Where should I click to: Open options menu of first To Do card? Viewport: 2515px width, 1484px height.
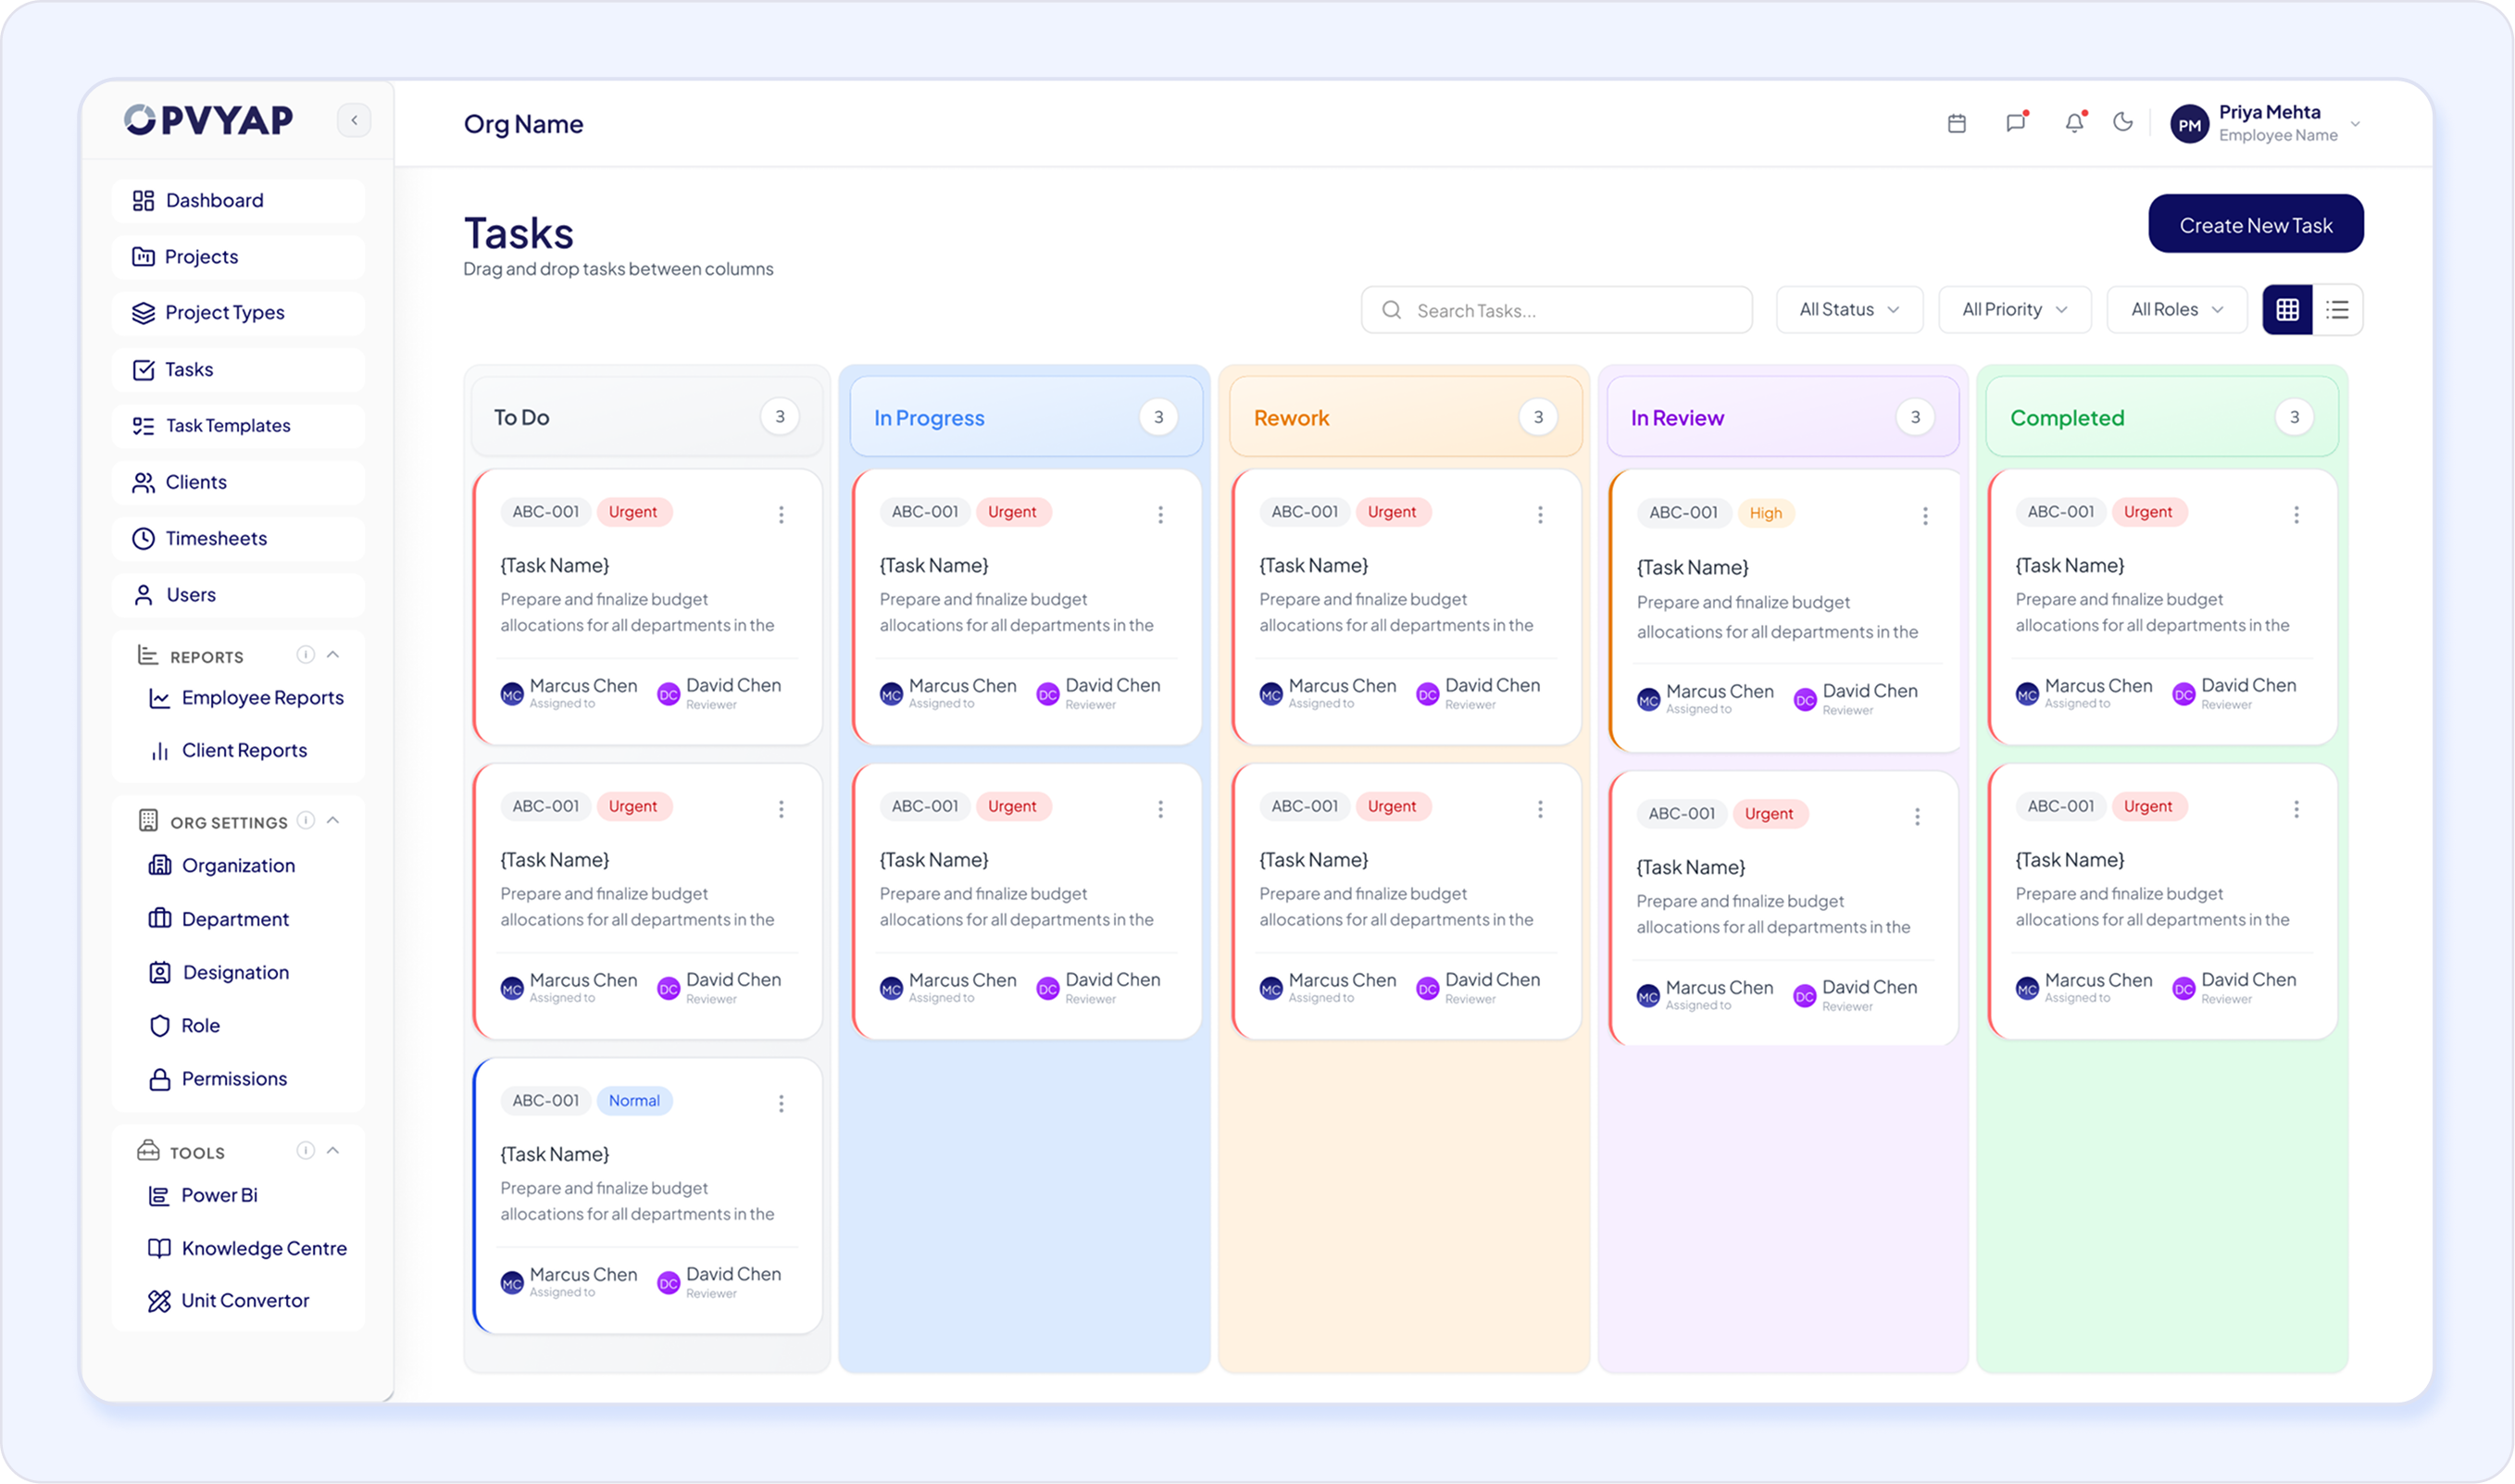781,515
